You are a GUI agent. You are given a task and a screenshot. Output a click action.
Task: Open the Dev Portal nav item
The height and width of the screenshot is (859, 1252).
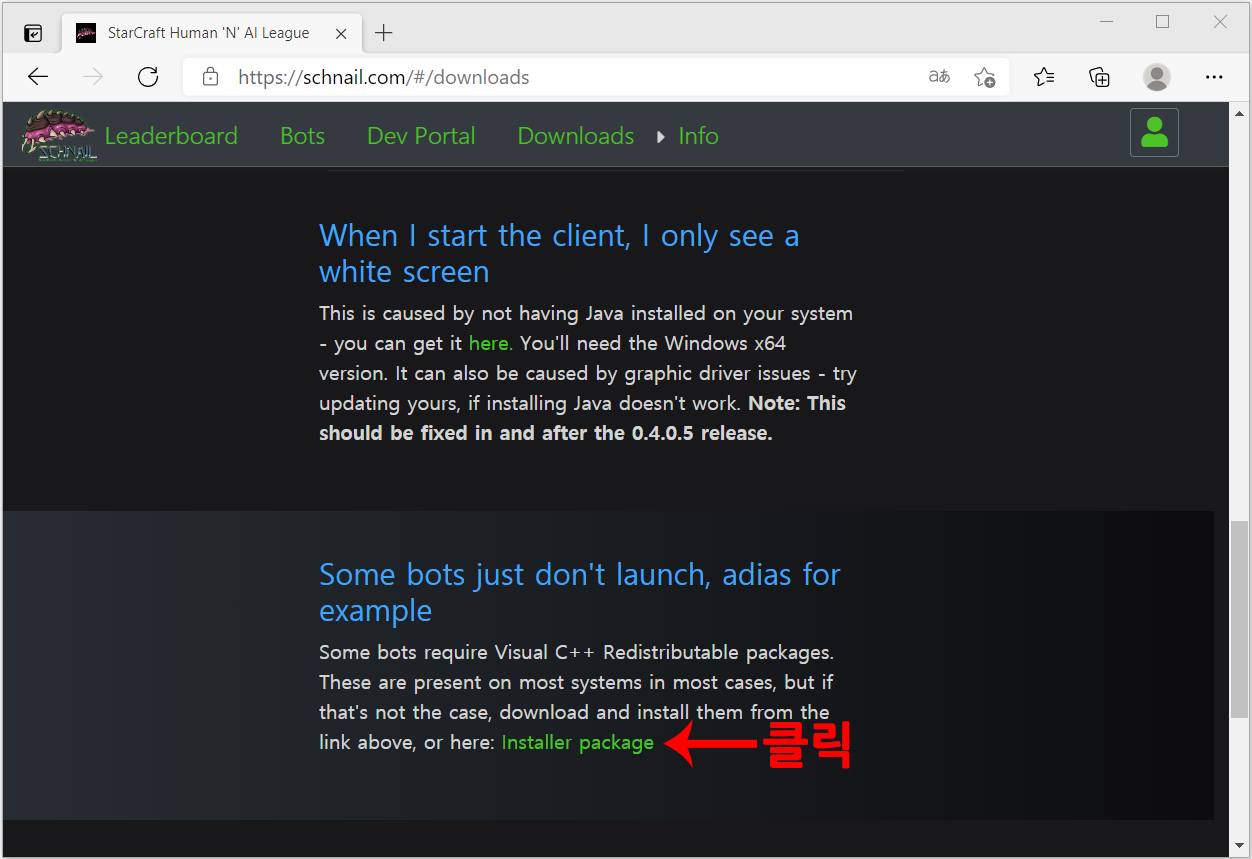click(x=421, y=136)
